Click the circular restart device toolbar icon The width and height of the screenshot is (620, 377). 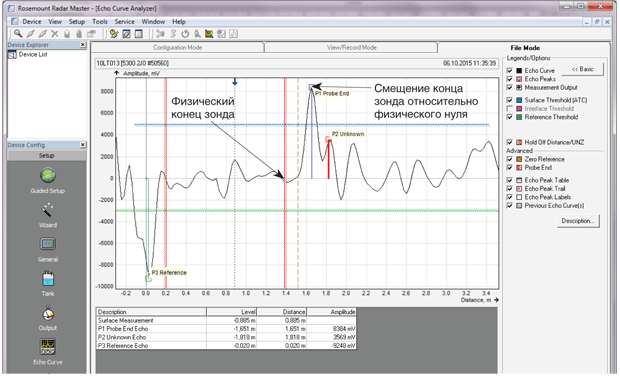tap(185, 34)
